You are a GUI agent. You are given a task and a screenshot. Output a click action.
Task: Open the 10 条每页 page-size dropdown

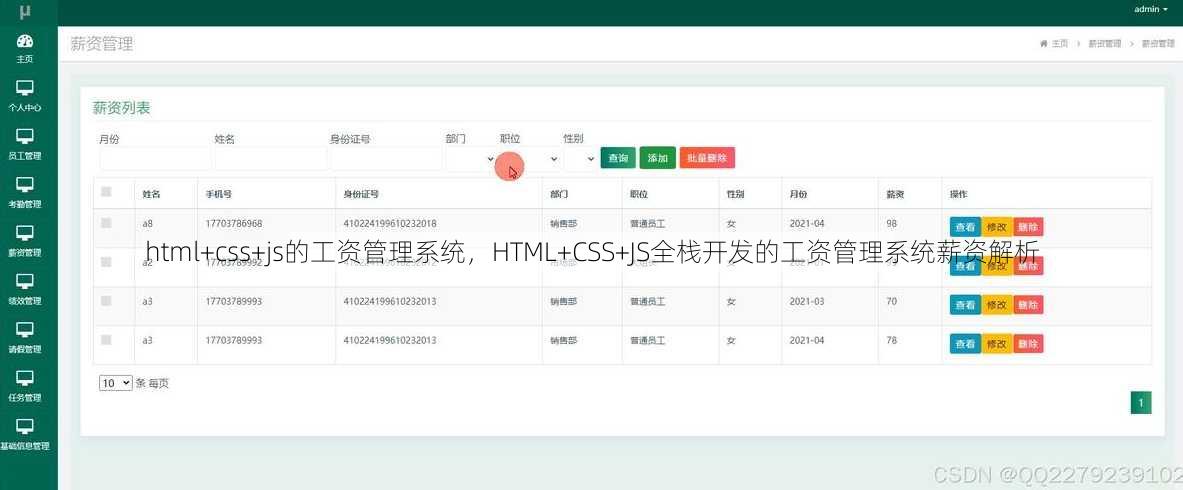tap(115, 384)
